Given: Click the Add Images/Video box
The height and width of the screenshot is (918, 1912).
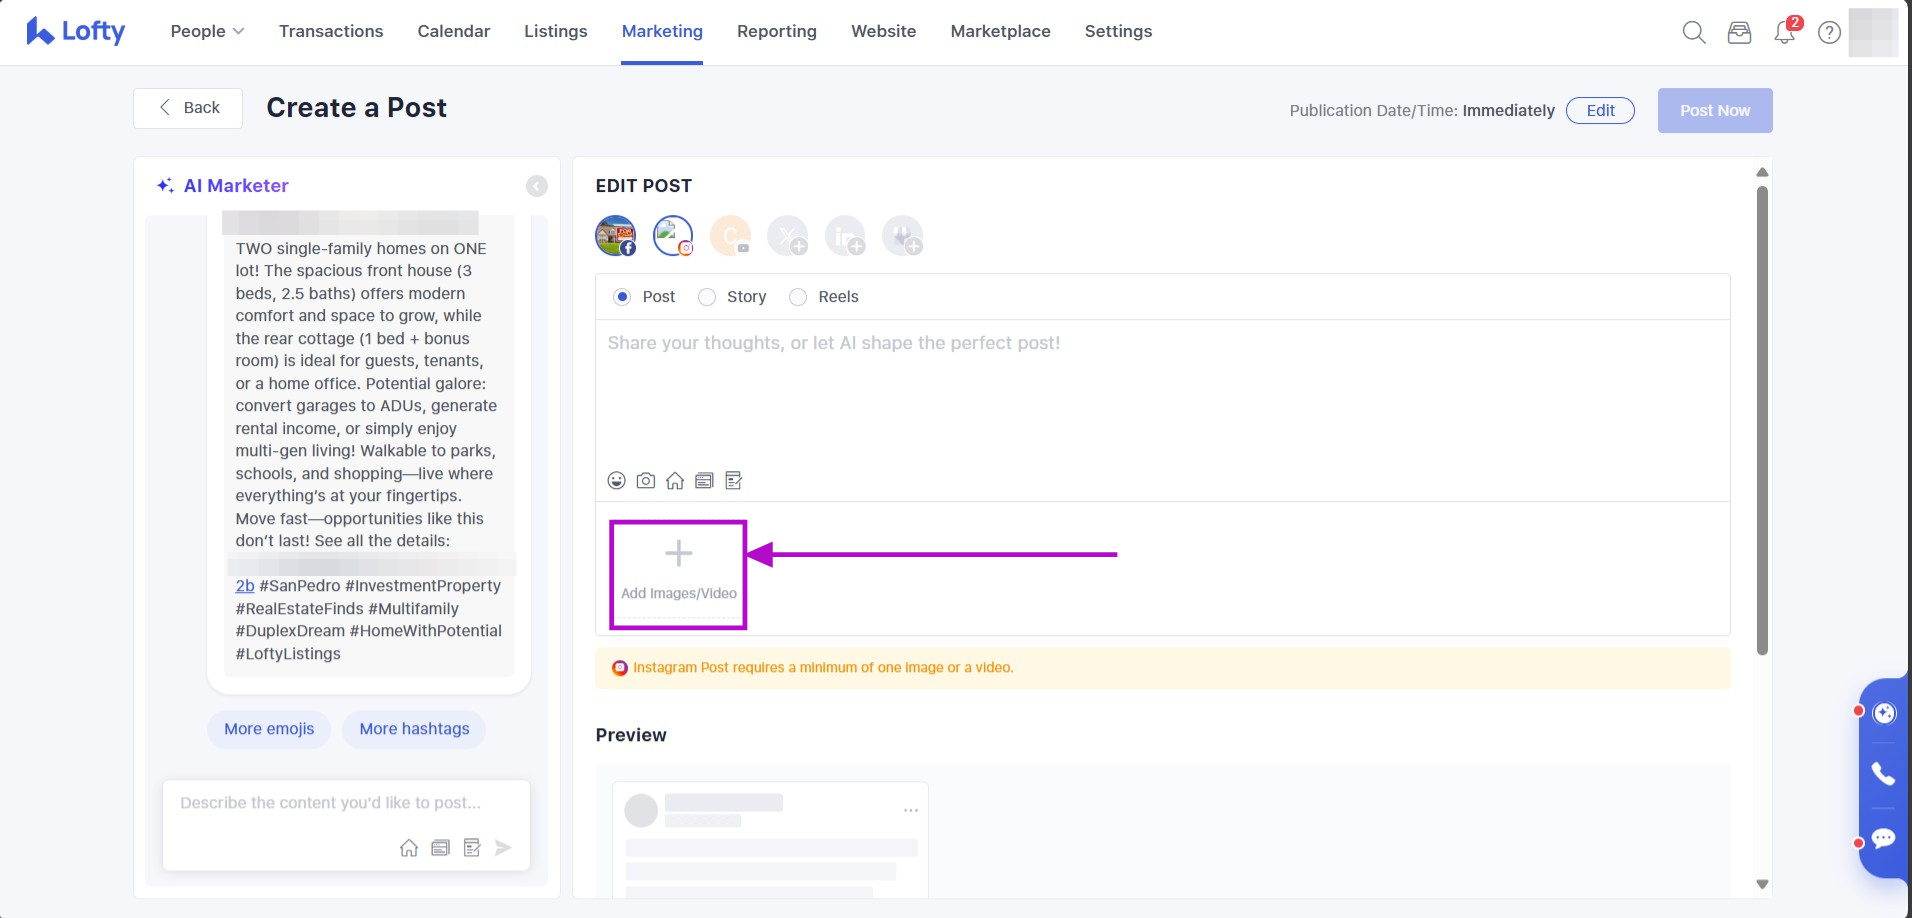Looking at the screenshot, I should pos(678,574).
